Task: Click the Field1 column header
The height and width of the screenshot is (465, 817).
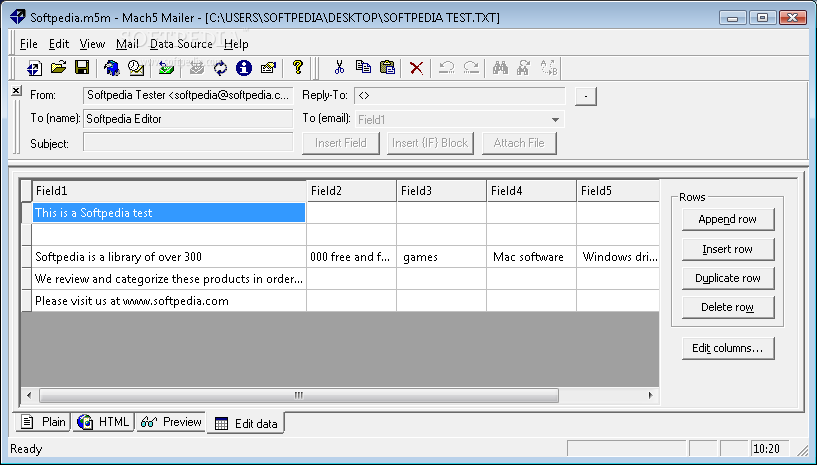Action: coord(169,191)
